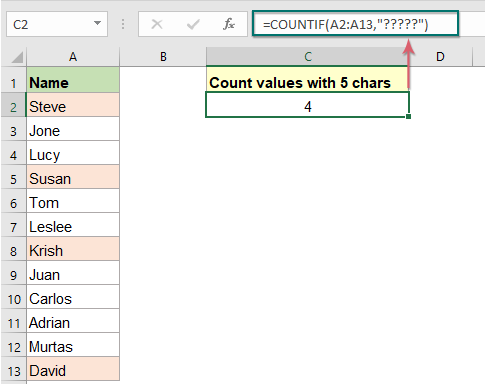Click the result cell showing 4
This screenshot has width=485, height=384.
coord(307,107)
